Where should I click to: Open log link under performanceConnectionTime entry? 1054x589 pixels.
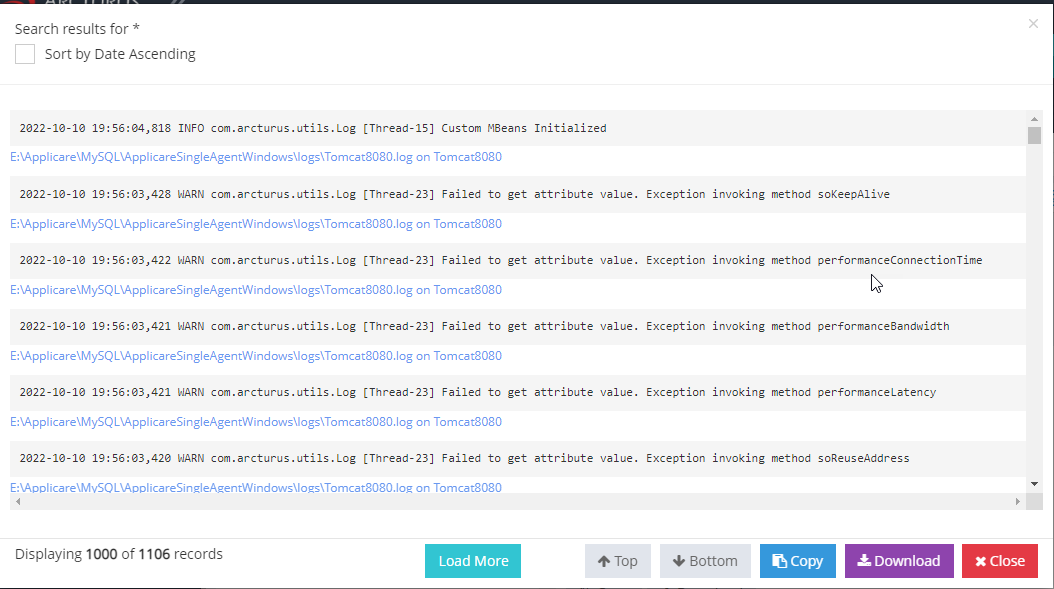click(256, 290)
